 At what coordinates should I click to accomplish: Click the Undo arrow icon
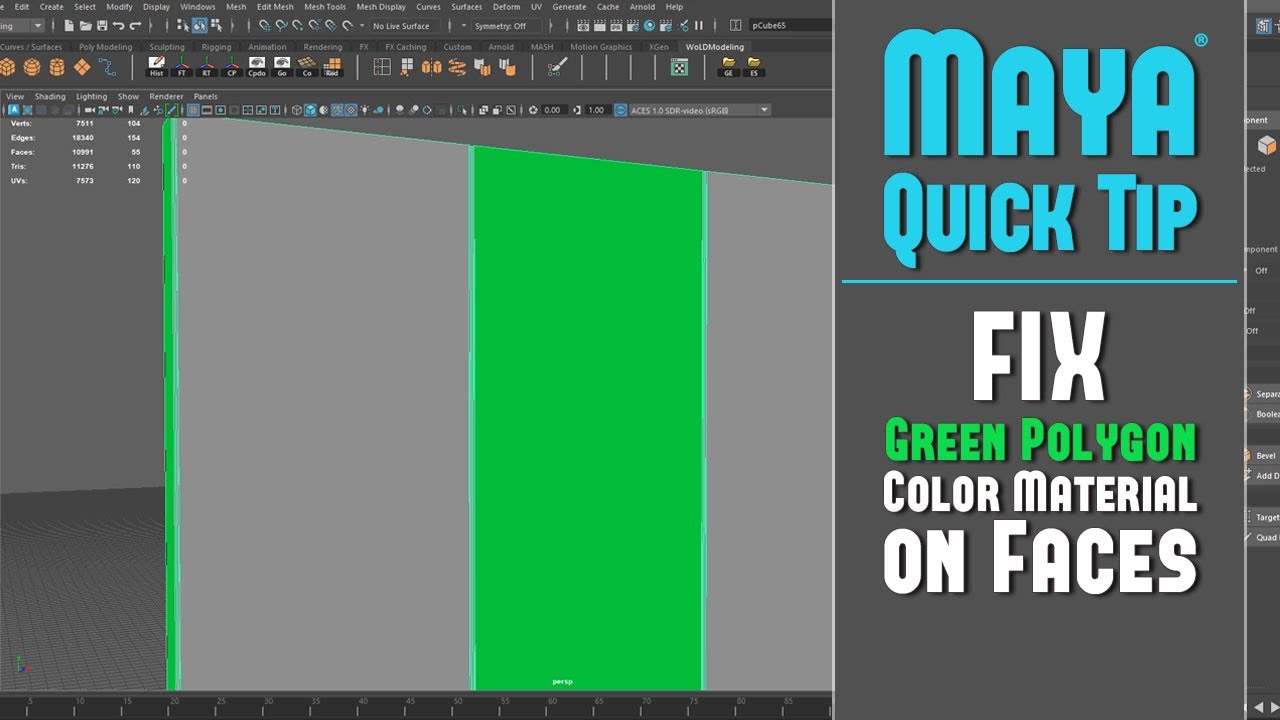[118, 25]
